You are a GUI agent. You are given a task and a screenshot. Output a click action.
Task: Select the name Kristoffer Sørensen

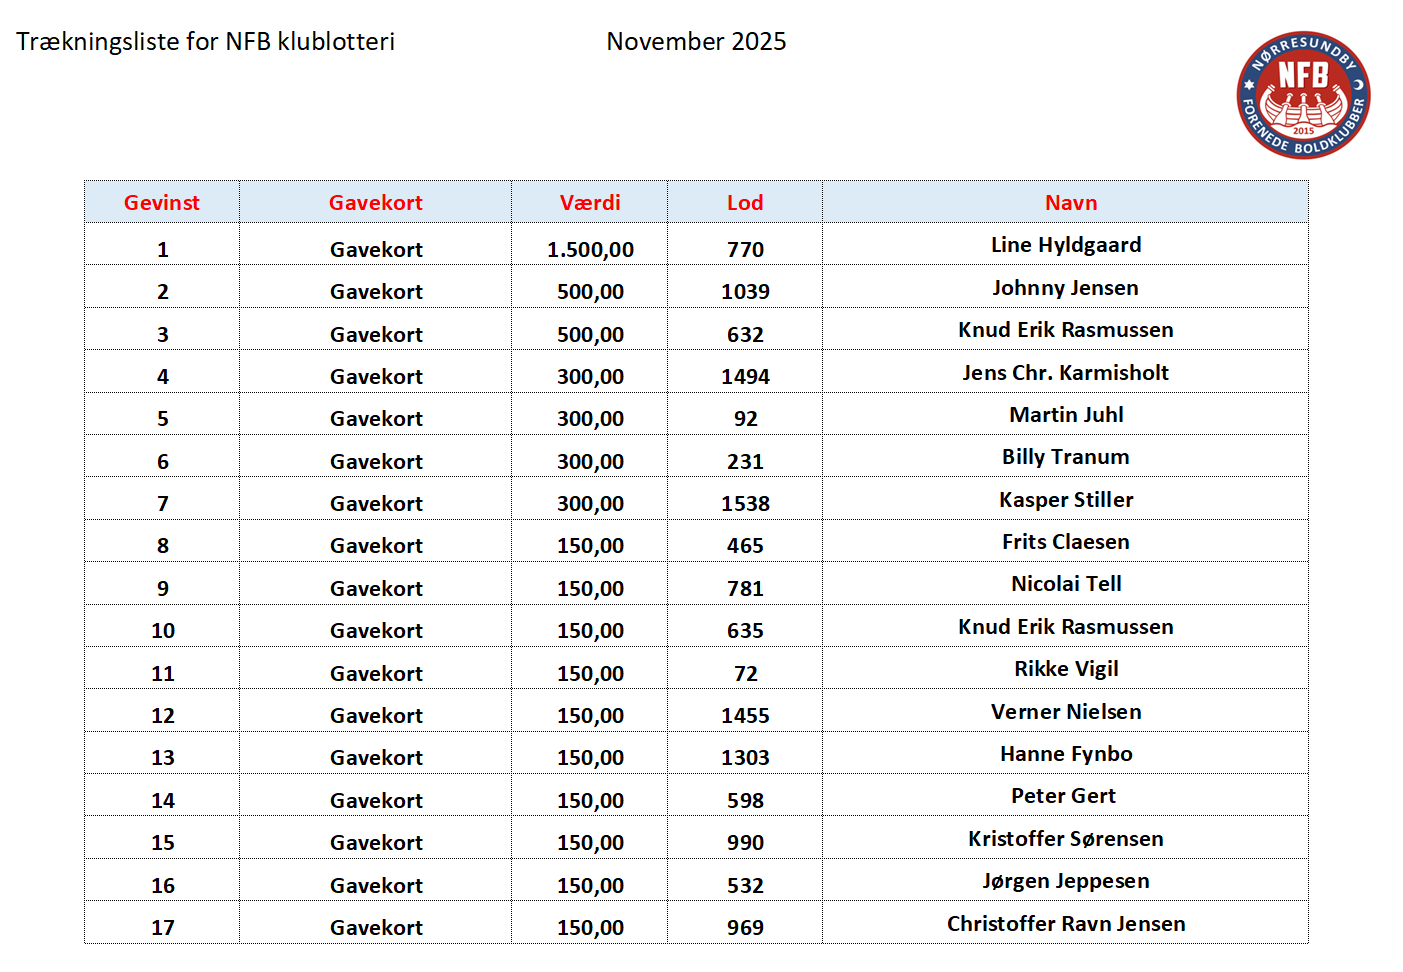pos(1066,839)
